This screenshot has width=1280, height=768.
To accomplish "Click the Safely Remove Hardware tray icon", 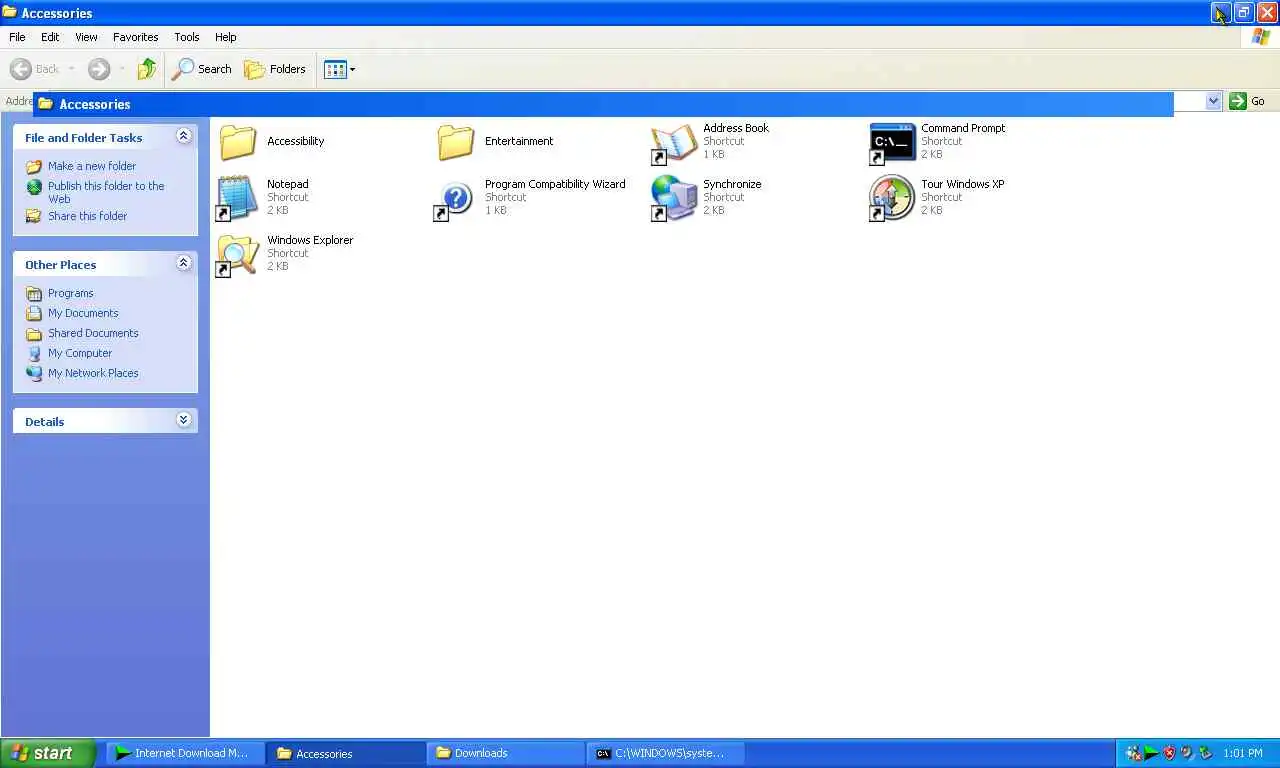I will [1205, 753].
